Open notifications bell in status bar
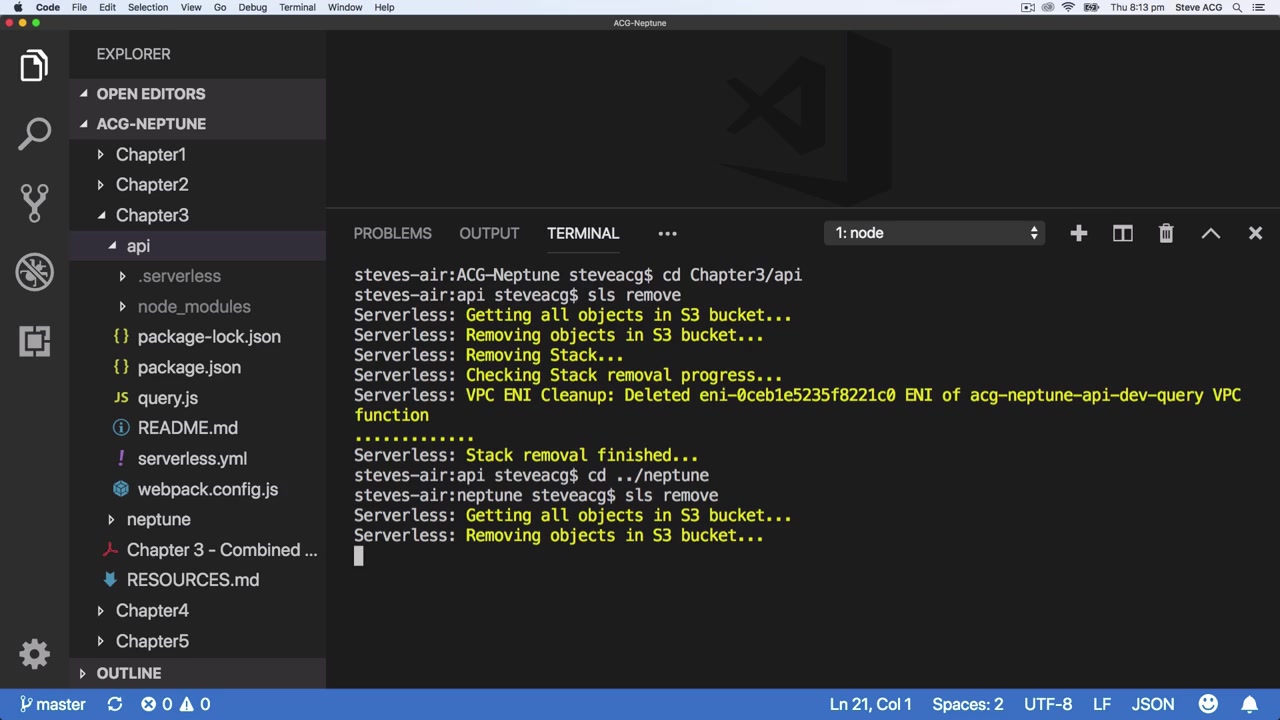The width and height of the screenshot is (1280, 720). click(1250, 704)
